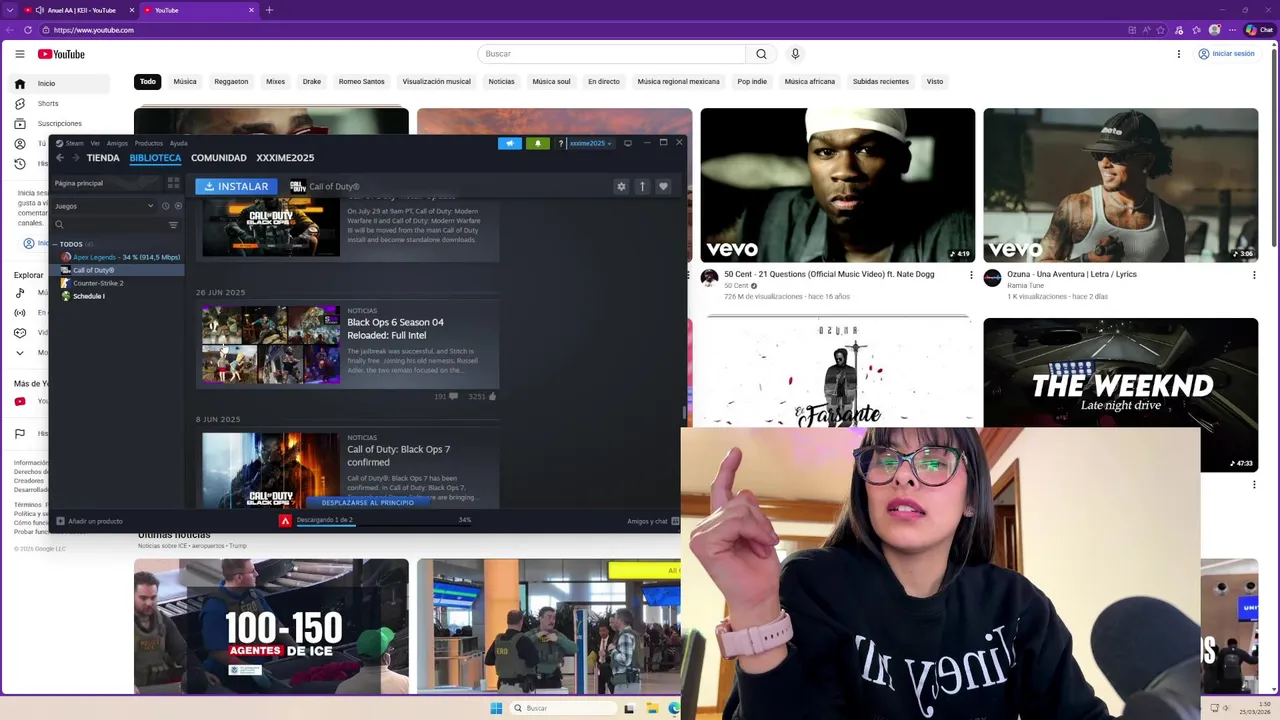Image resolution: width=1280 pixels, height=720 pixels.
Task: Open new browser tab with plus button
Action: 269,10
